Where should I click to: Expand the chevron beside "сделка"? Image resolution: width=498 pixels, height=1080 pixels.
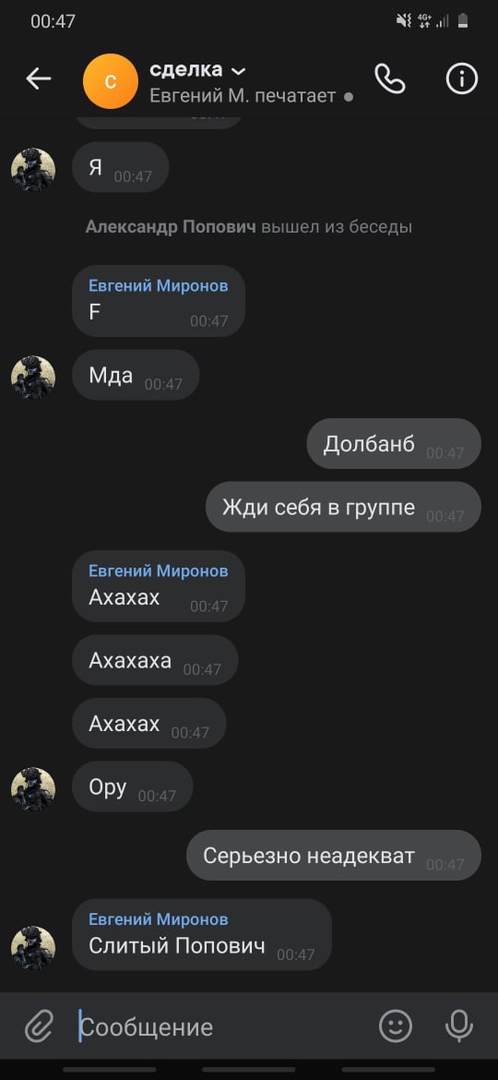pyautogui.click(x=238, y=71)
